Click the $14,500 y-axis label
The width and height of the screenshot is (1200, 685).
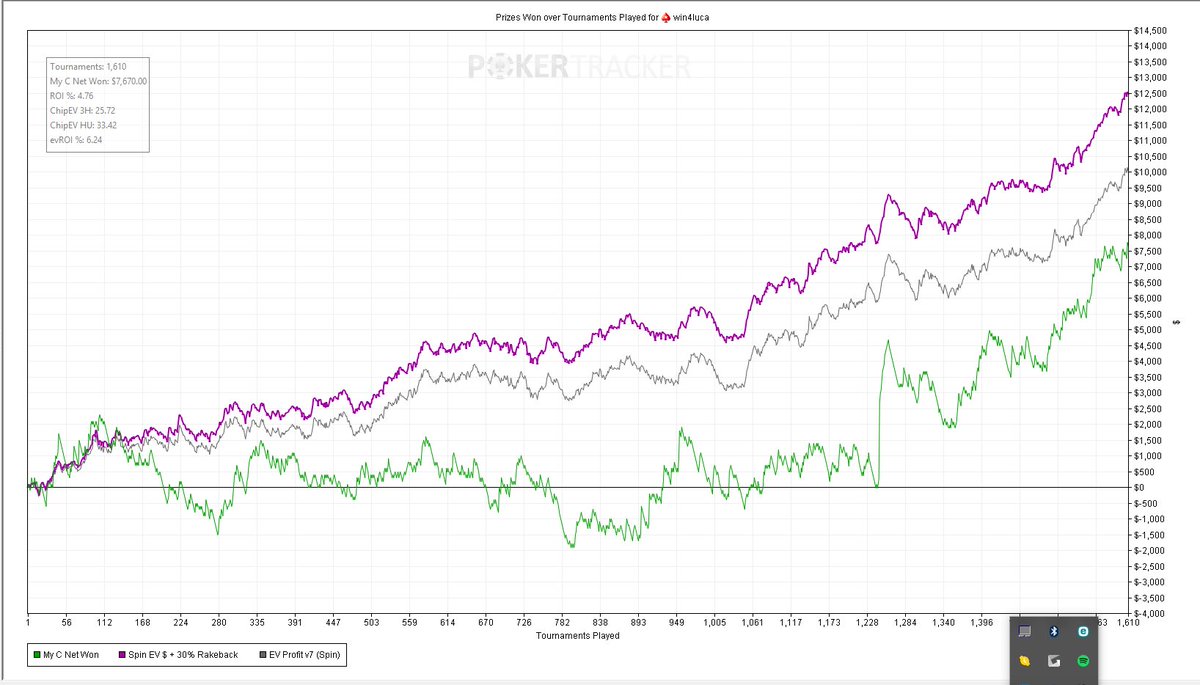point(1151,30)
